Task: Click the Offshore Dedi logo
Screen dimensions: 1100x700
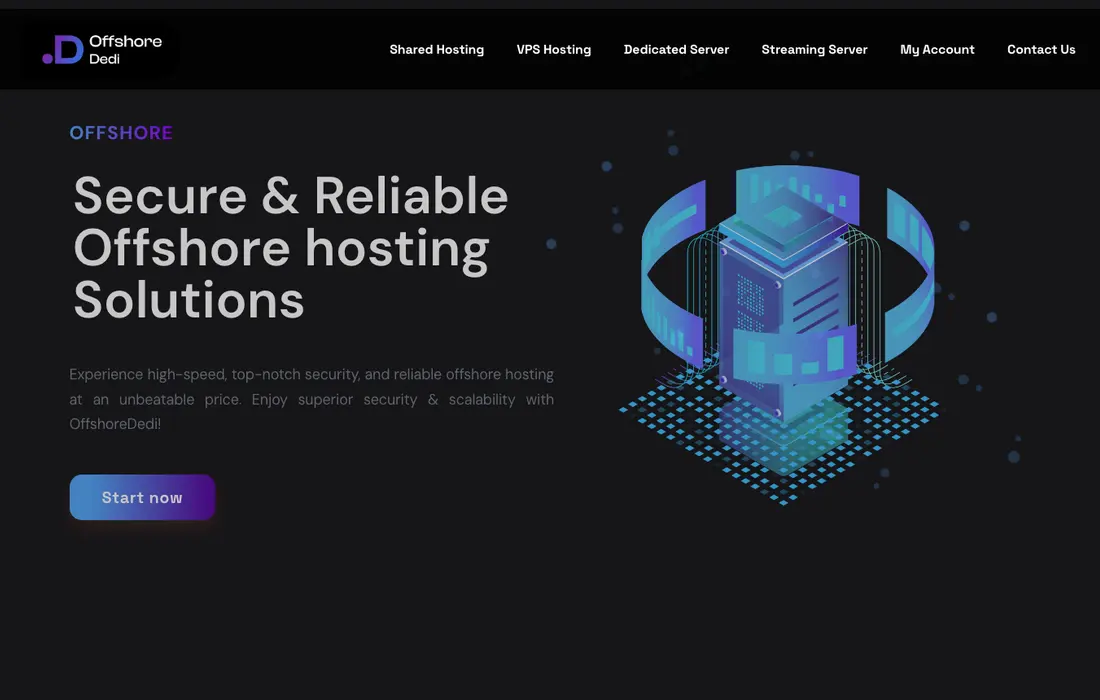Action: point(102,50)
